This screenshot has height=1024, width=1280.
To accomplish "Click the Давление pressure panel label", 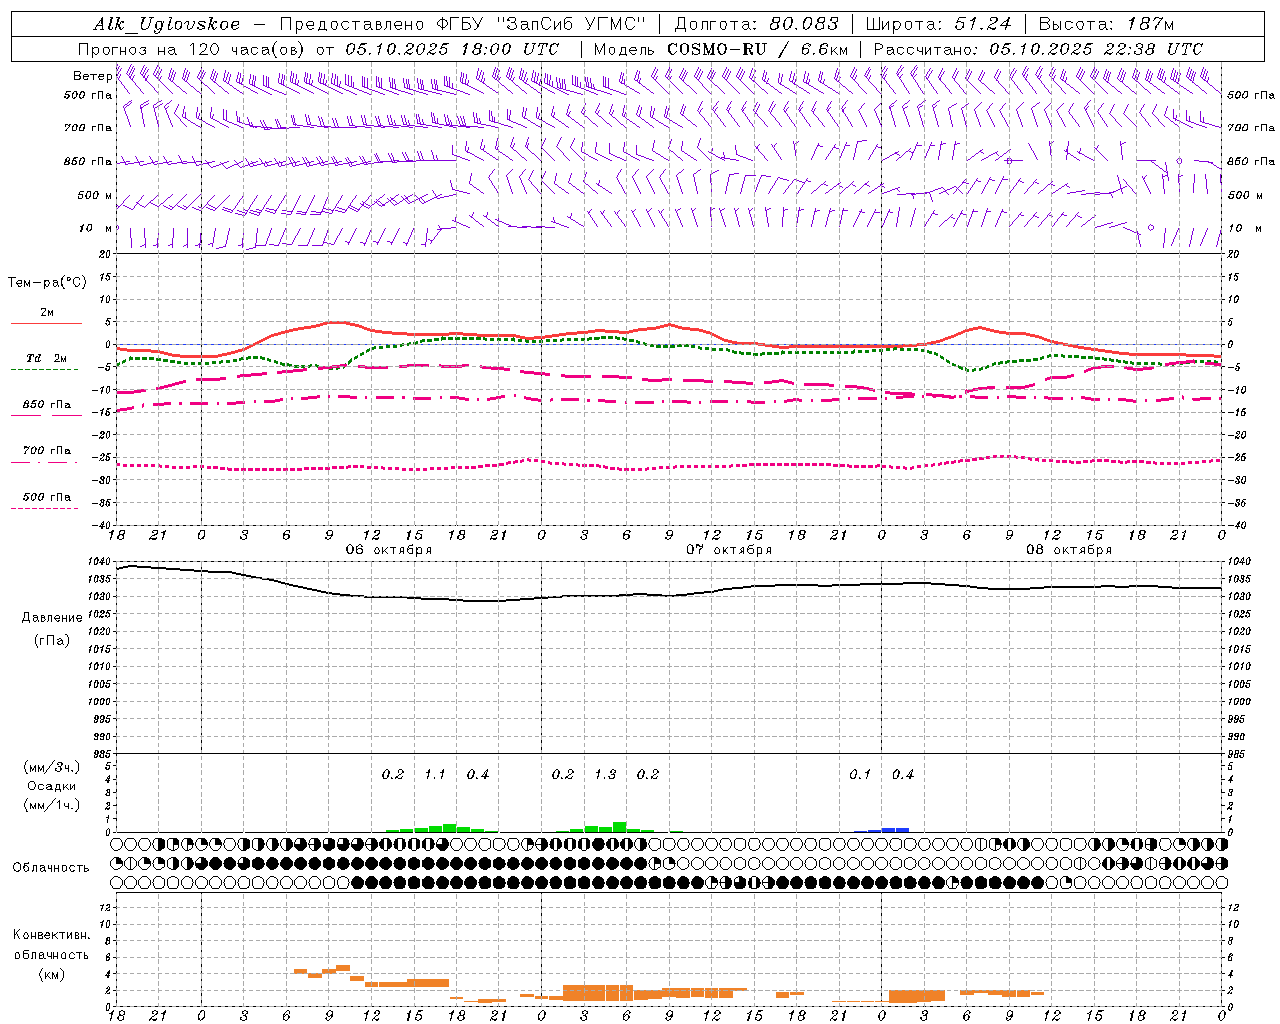I will tap(52, 618).
